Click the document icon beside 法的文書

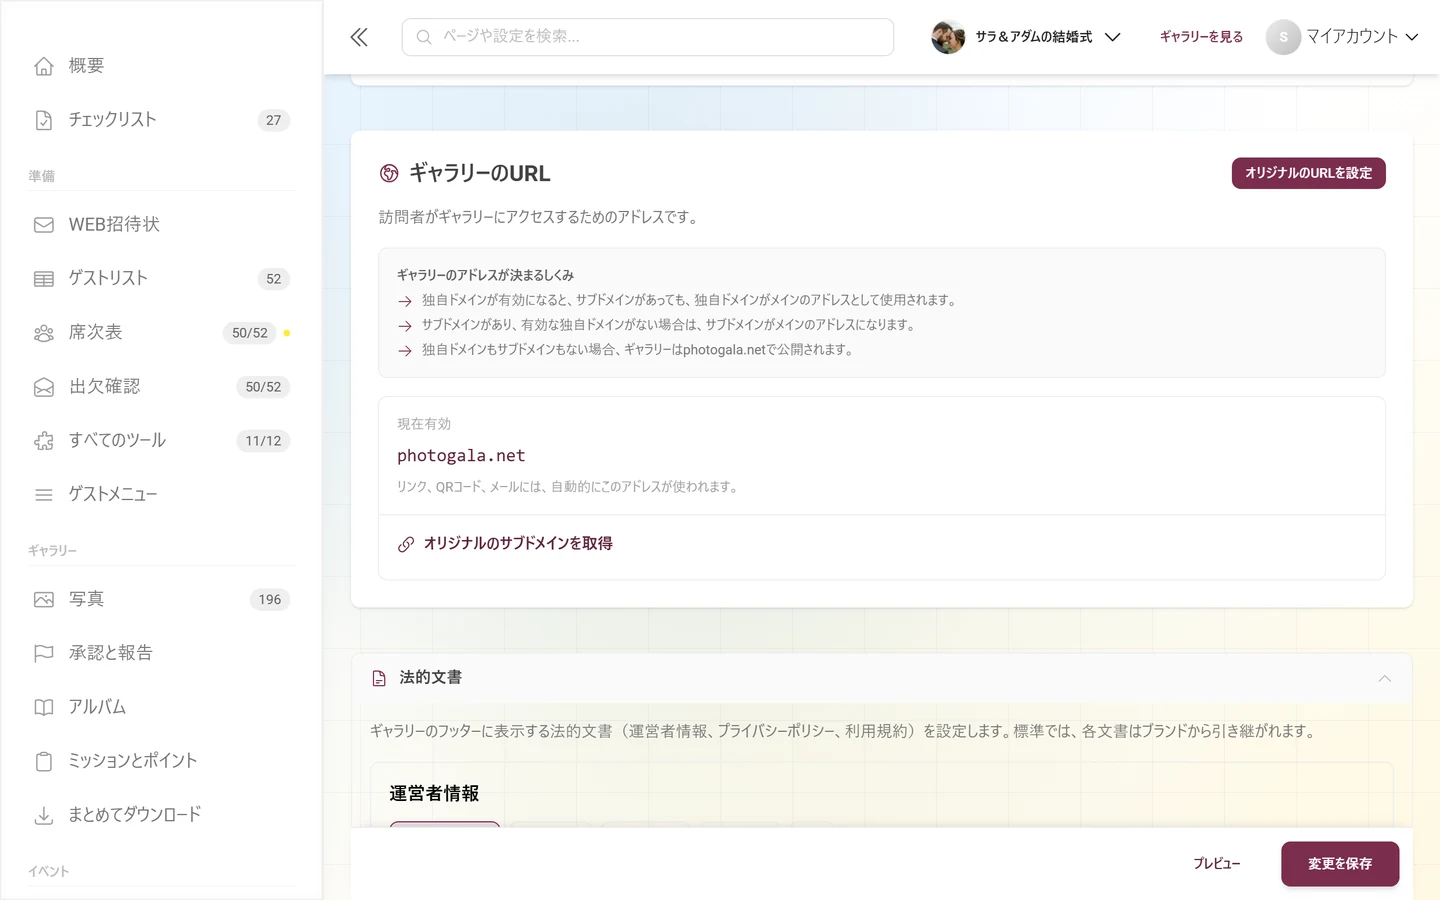point(379,679)
